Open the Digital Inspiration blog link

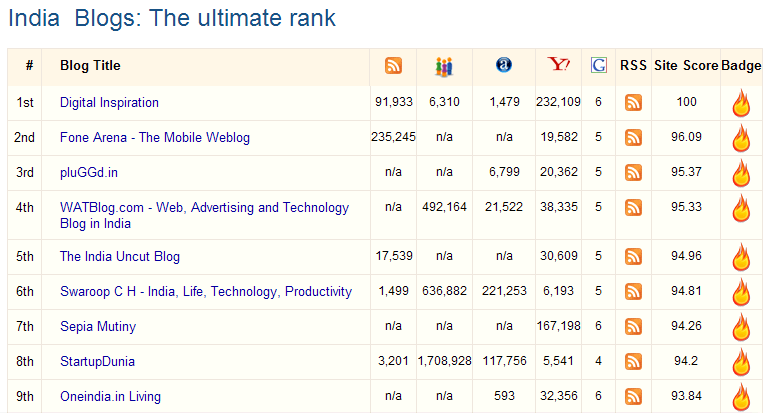(109, 103)
